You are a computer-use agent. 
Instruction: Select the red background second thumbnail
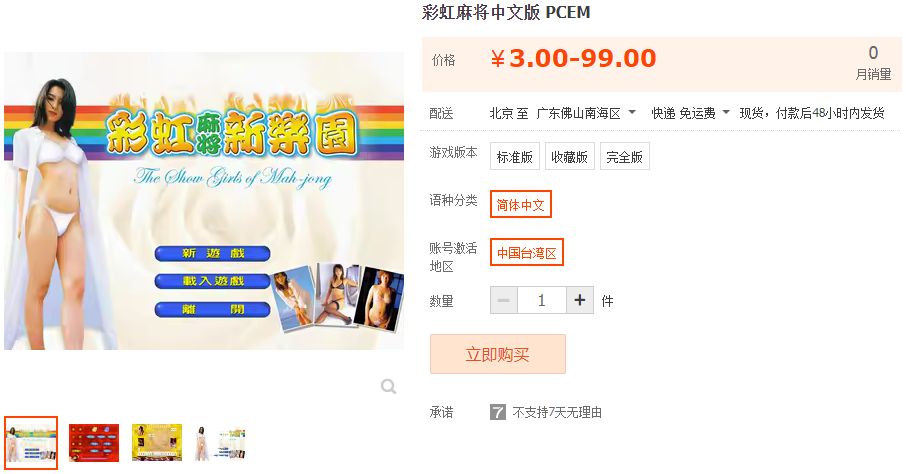[x=94, y=442]
